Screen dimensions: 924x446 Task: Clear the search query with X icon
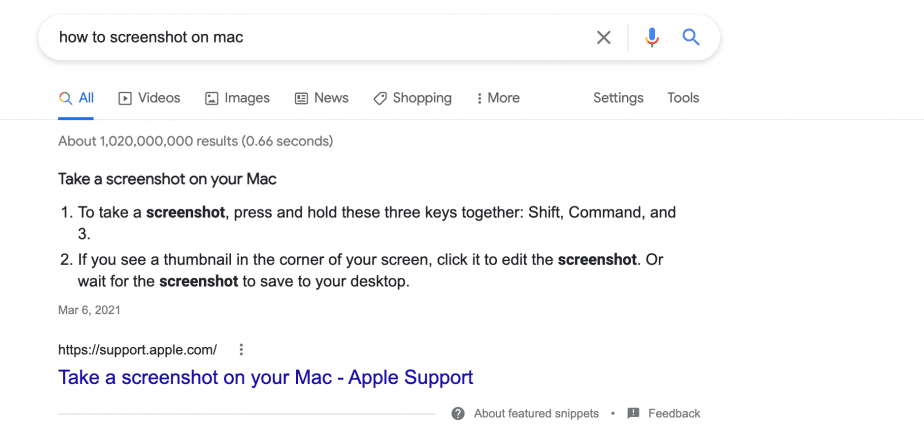coord(603,38)
